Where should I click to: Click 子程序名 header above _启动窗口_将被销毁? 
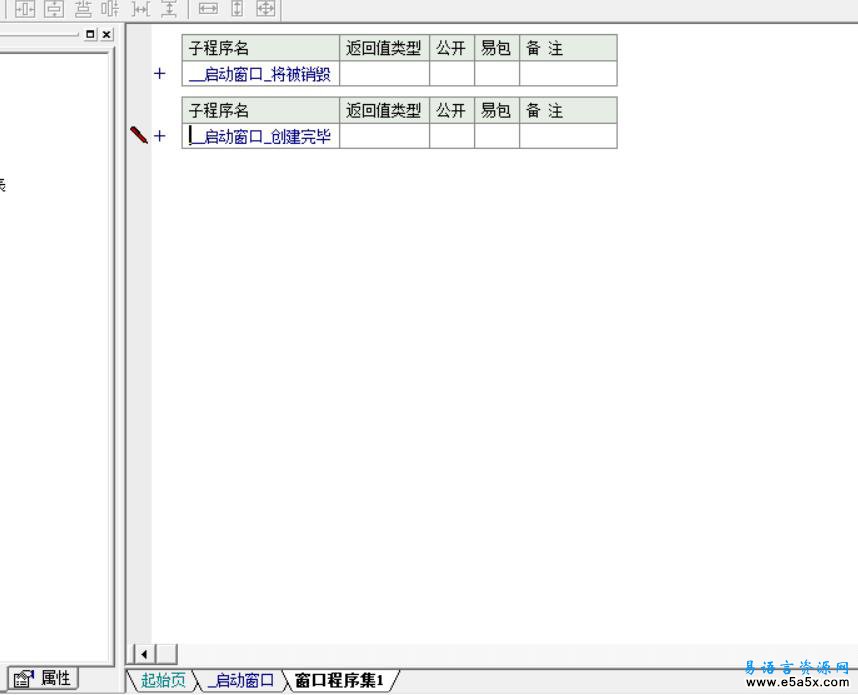261,48
